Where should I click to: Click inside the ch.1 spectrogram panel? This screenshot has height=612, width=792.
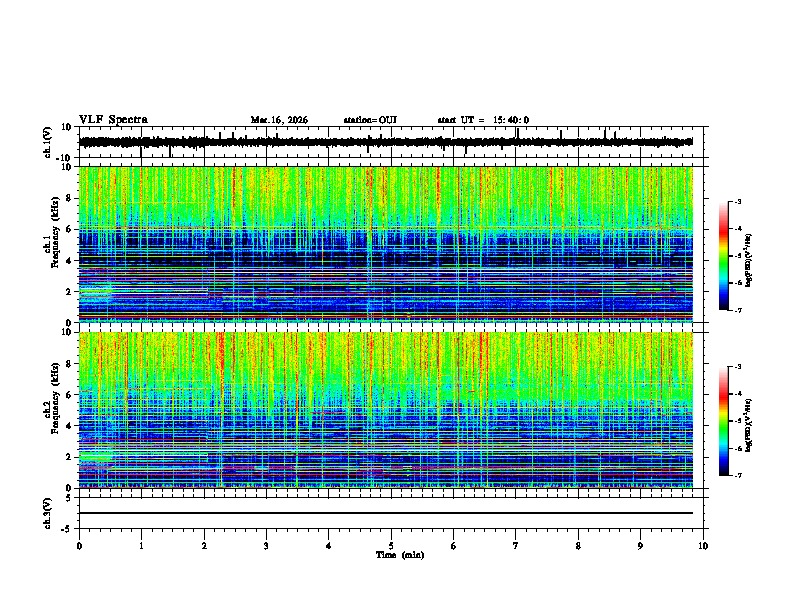[x=386, y=244]
